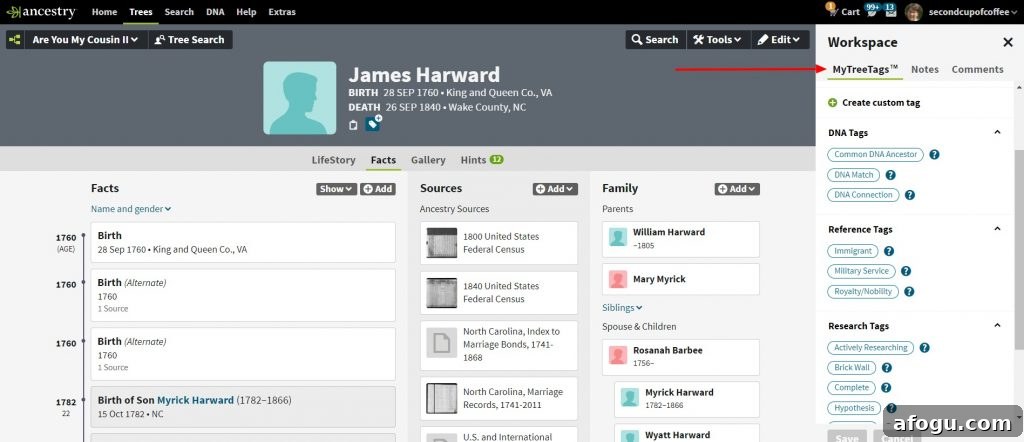This screenshot has width=1024, height=442.
Task: Toggle the Actively Researching tag
Action: [x=871, y=347]
